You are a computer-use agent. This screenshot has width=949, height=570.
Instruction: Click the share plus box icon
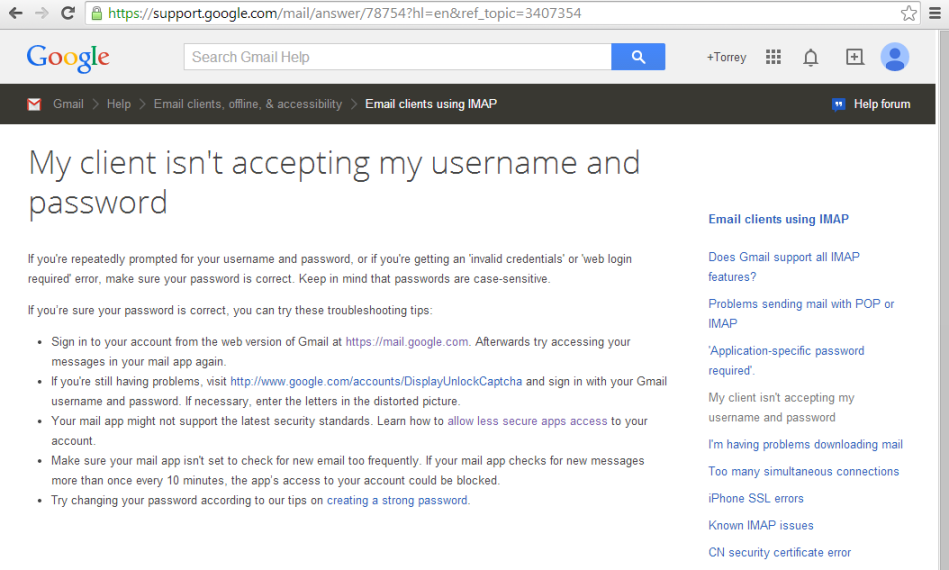(854, 57)
